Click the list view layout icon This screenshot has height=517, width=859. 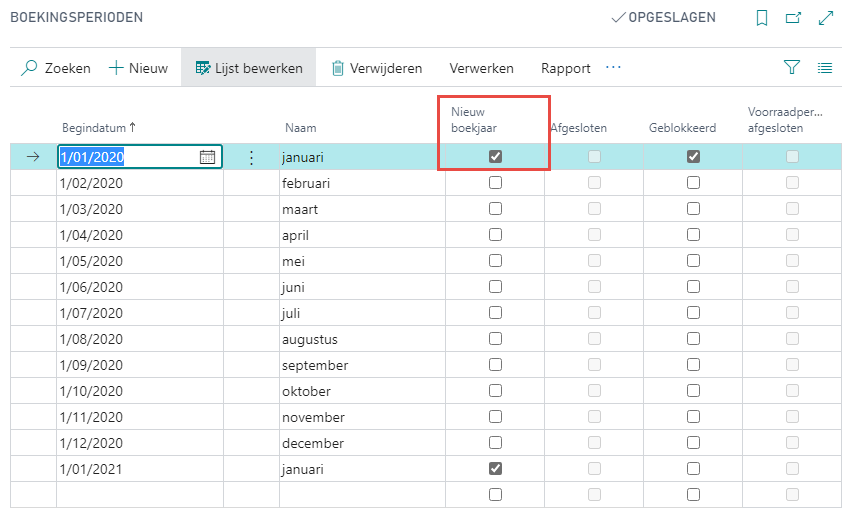pos(825,68)
